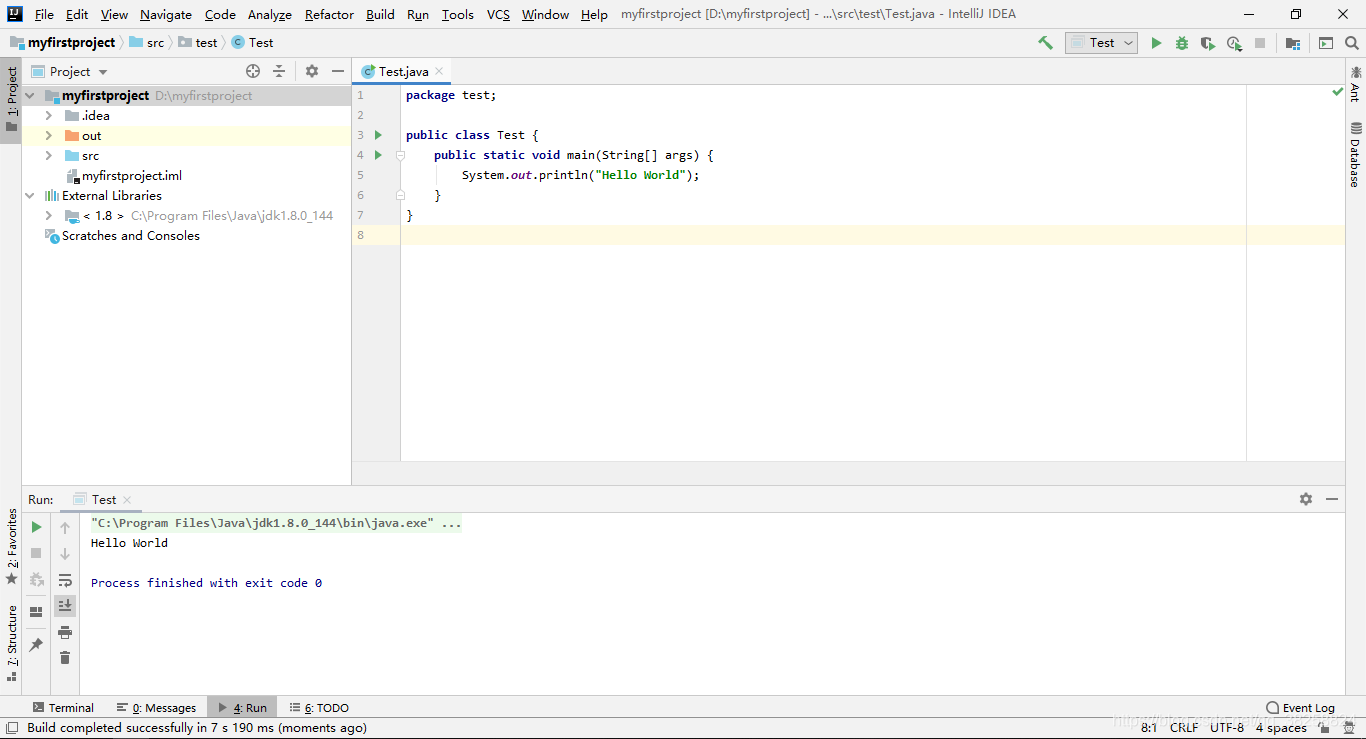Toggle tool window bars in status bar corner
This screenshot has height=739, width=1366.
[12, 728]
